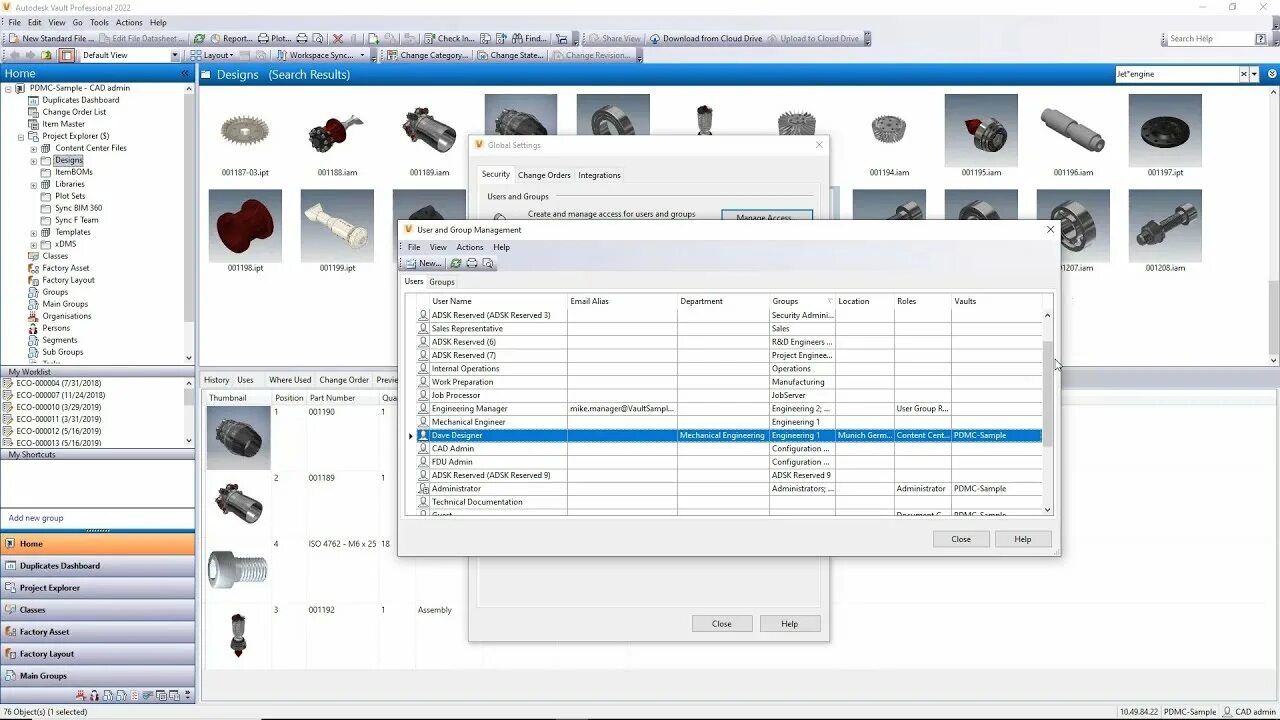The image size is (1280, 720).
Task: Click New Standard File toolbar button
Action: [x=52, y=38]
